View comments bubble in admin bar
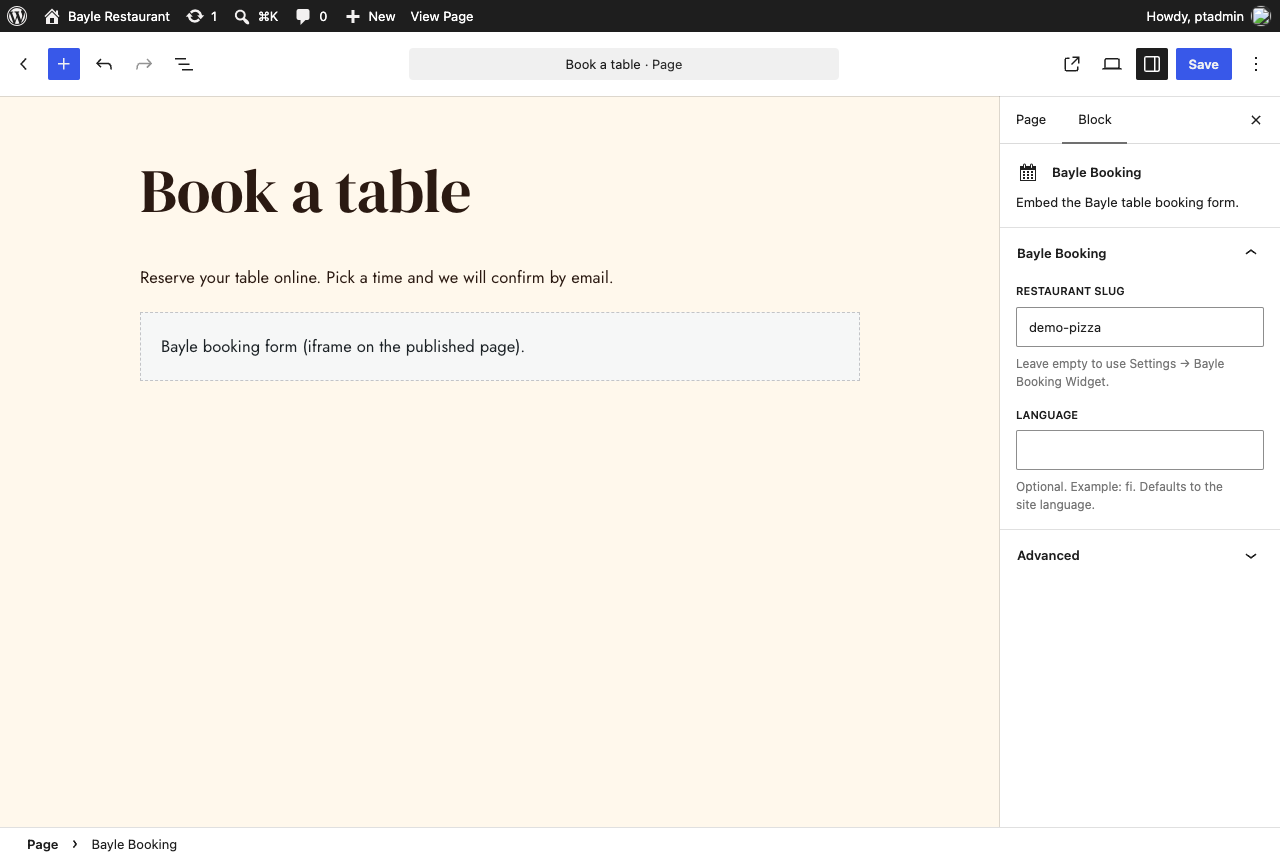The width and height of the screenshot is (1280, 860). (311, 16)
